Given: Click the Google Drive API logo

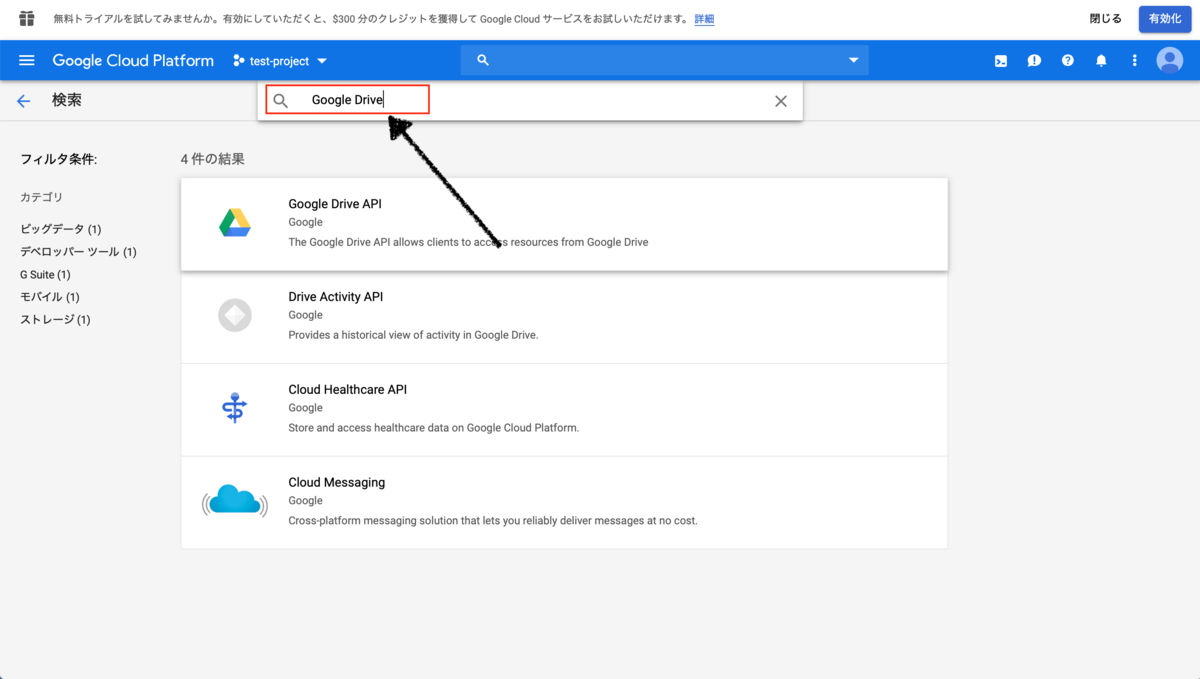Looking at the screenshot, I should point(235,223).
